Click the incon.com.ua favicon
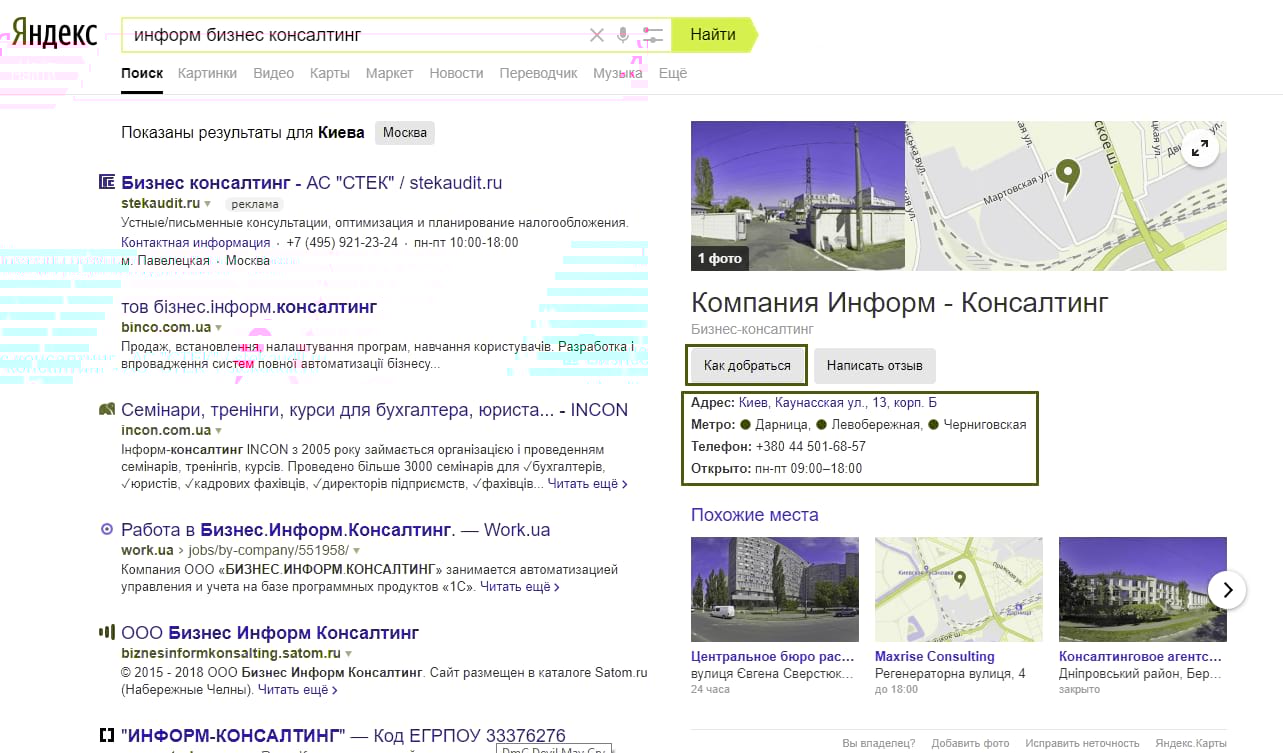The image size is (1283, 753). point(107,410)
